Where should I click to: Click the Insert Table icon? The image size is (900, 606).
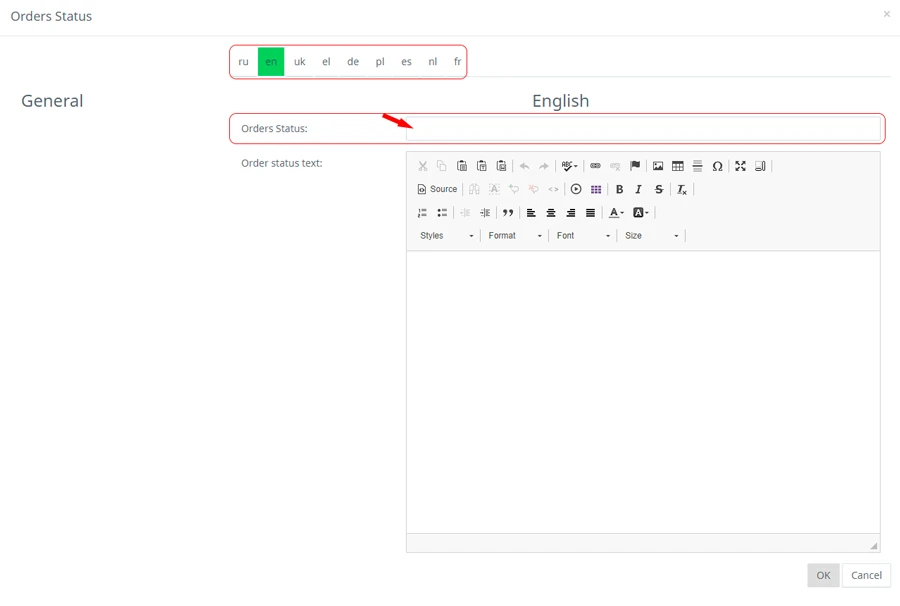pyautogui.click(x=678, y=166)
